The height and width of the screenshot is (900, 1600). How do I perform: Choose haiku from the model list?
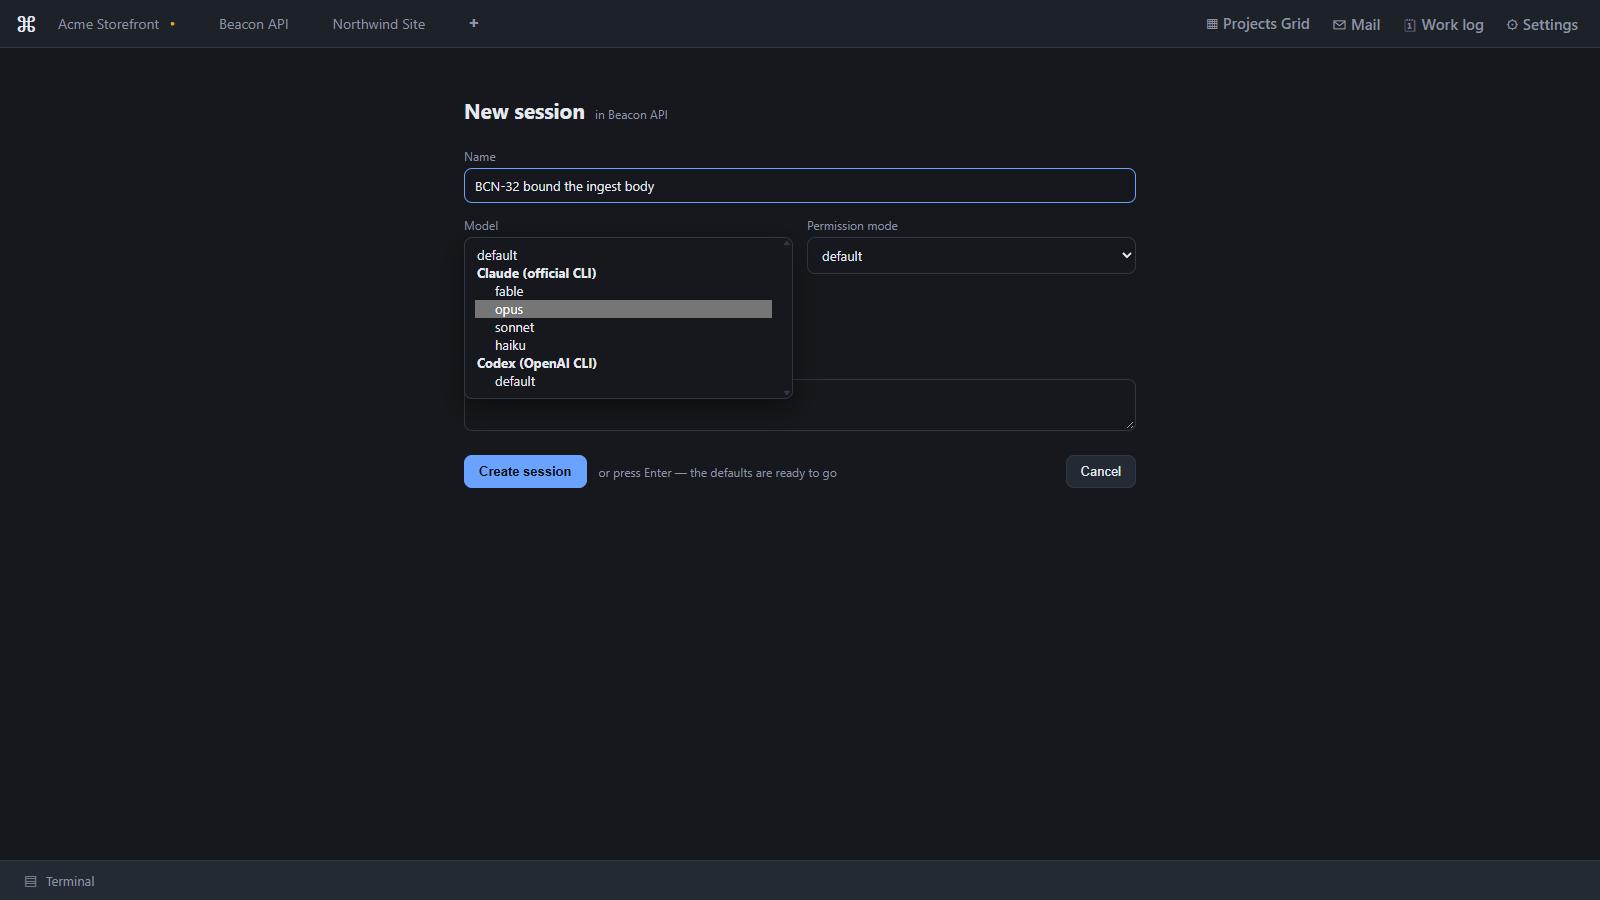point(623,345)
